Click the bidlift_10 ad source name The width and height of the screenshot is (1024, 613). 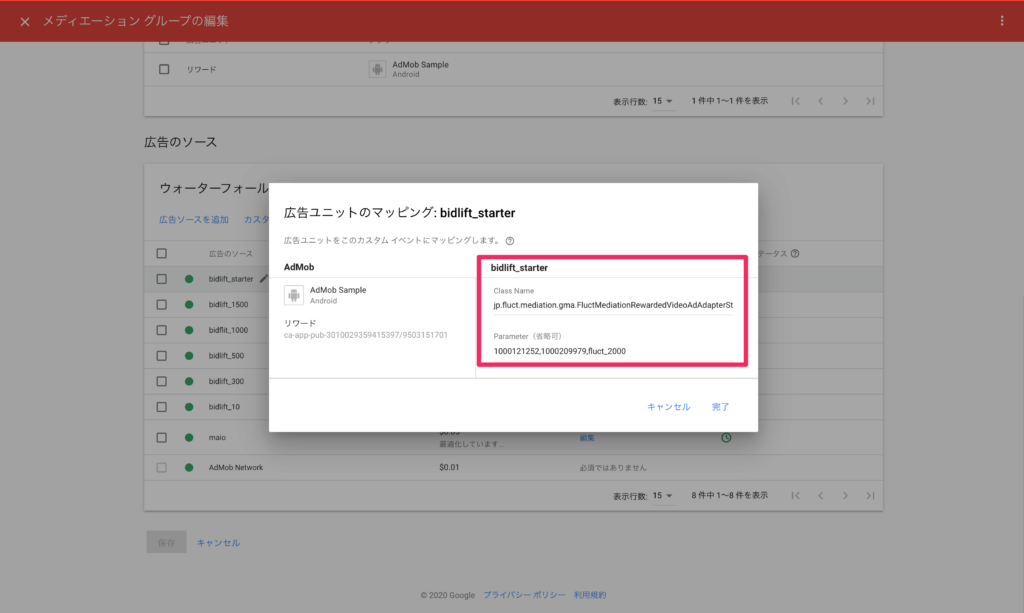pyautogui.click(x=225, y=407)
